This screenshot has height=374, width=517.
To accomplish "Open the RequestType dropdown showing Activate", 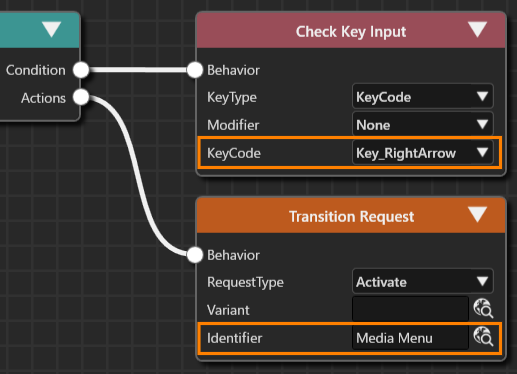I will click(x=423, y=282).
